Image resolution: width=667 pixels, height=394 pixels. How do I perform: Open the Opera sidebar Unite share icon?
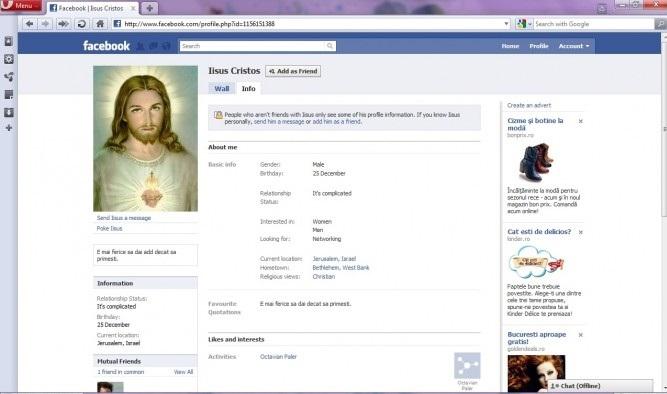click(9, 77)
